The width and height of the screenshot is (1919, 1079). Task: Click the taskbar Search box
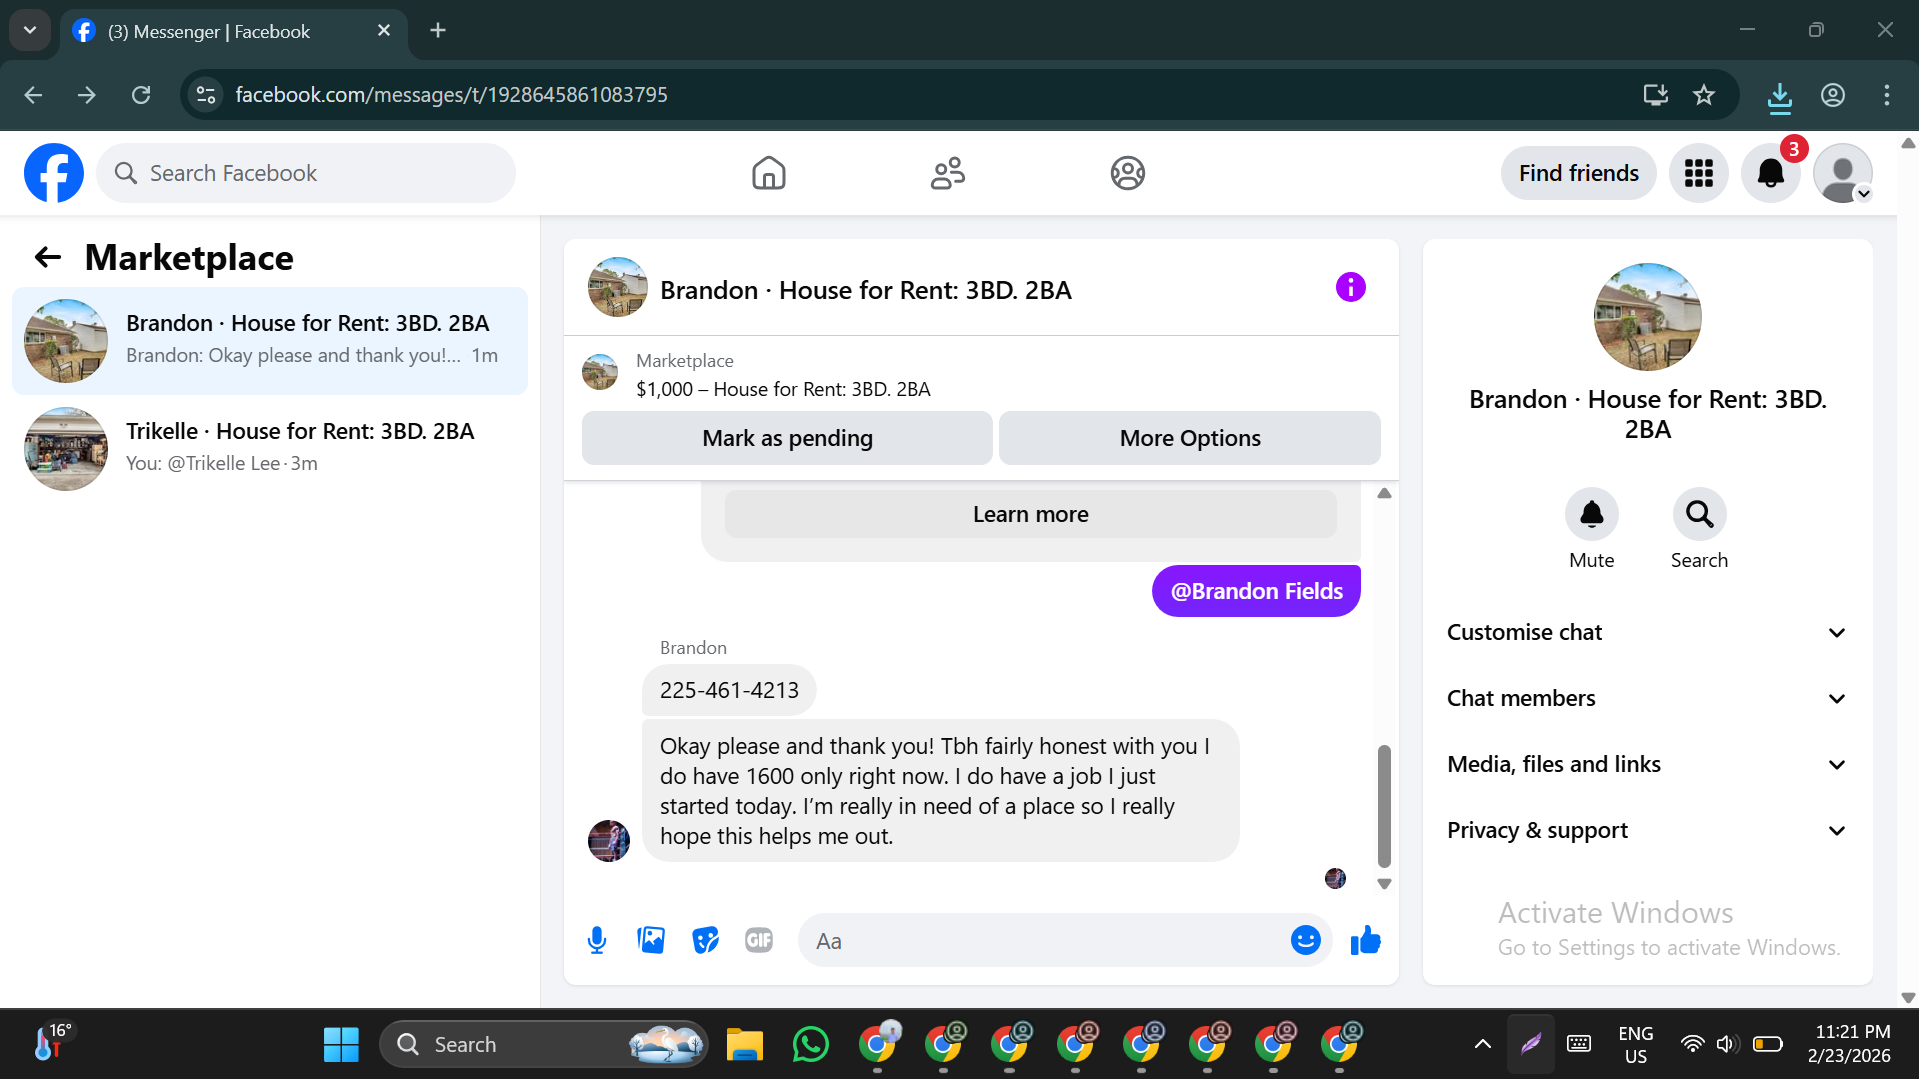click(544, 1044)
